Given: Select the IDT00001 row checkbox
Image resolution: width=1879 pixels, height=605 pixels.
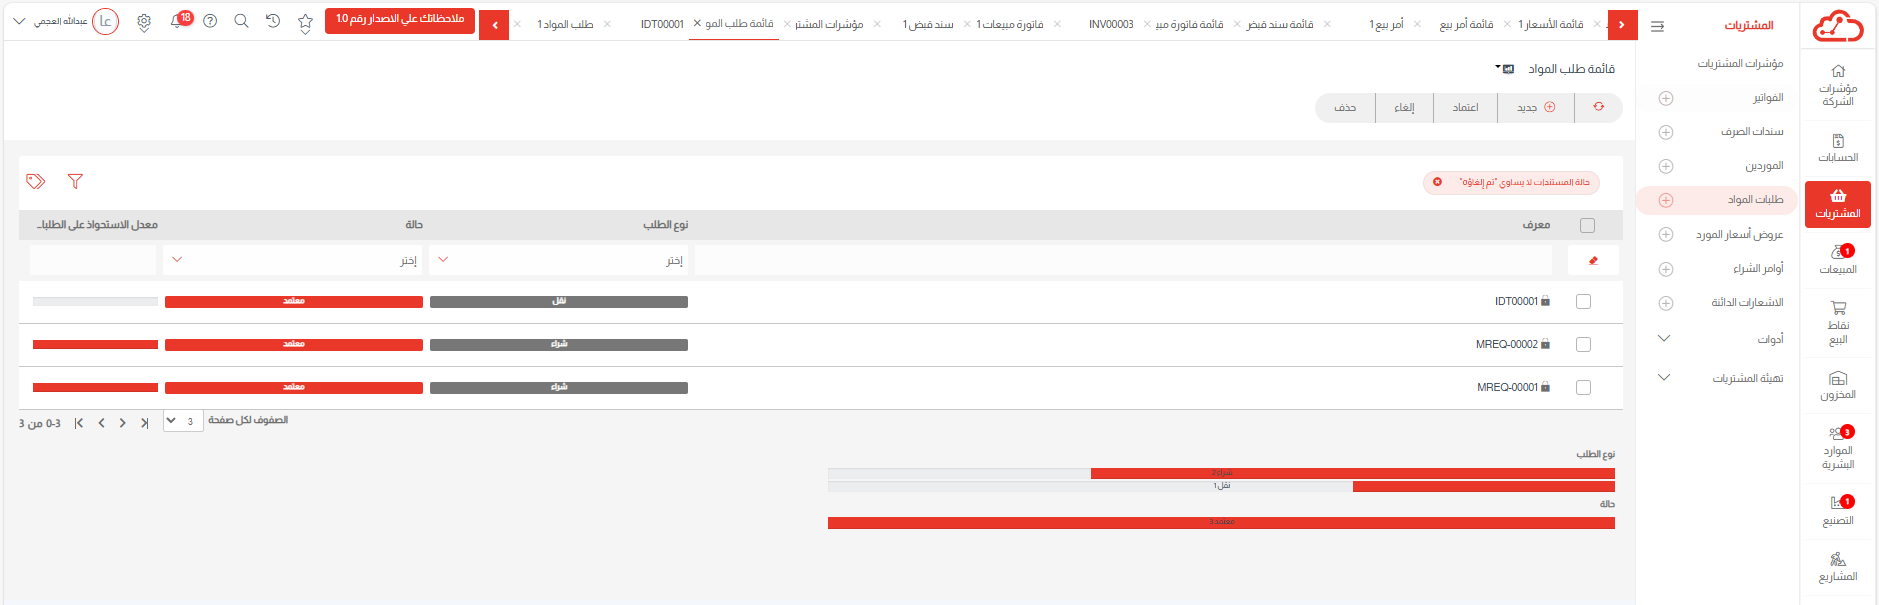Looking at the screenshot, I should coord(1583,301).
